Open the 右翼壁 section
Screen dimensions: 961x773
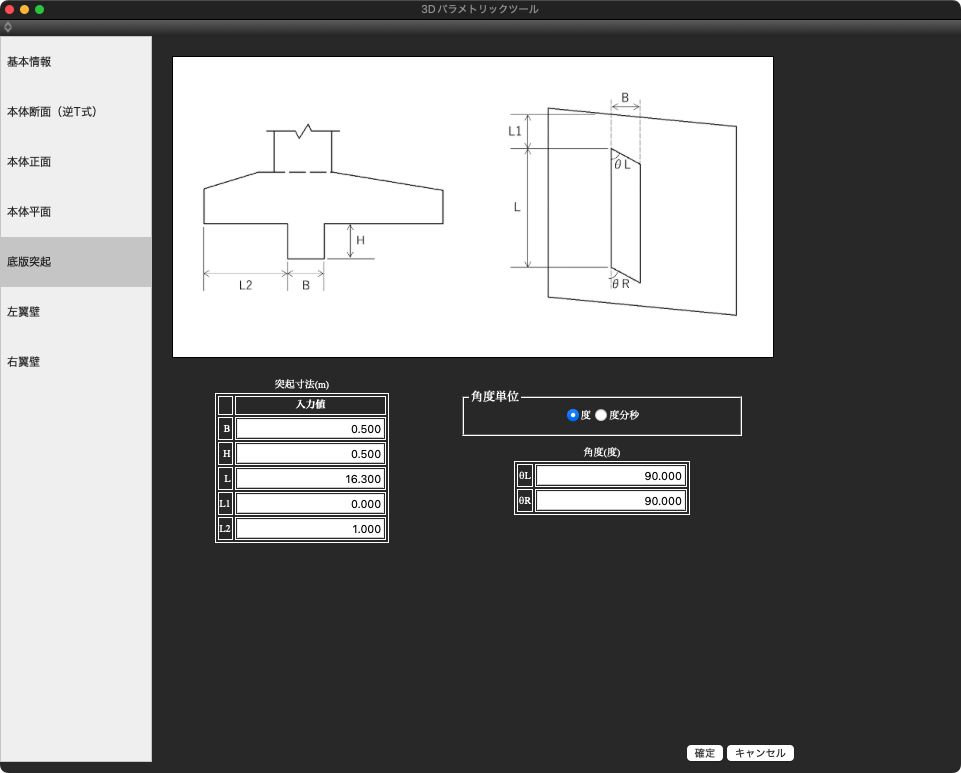75,362
